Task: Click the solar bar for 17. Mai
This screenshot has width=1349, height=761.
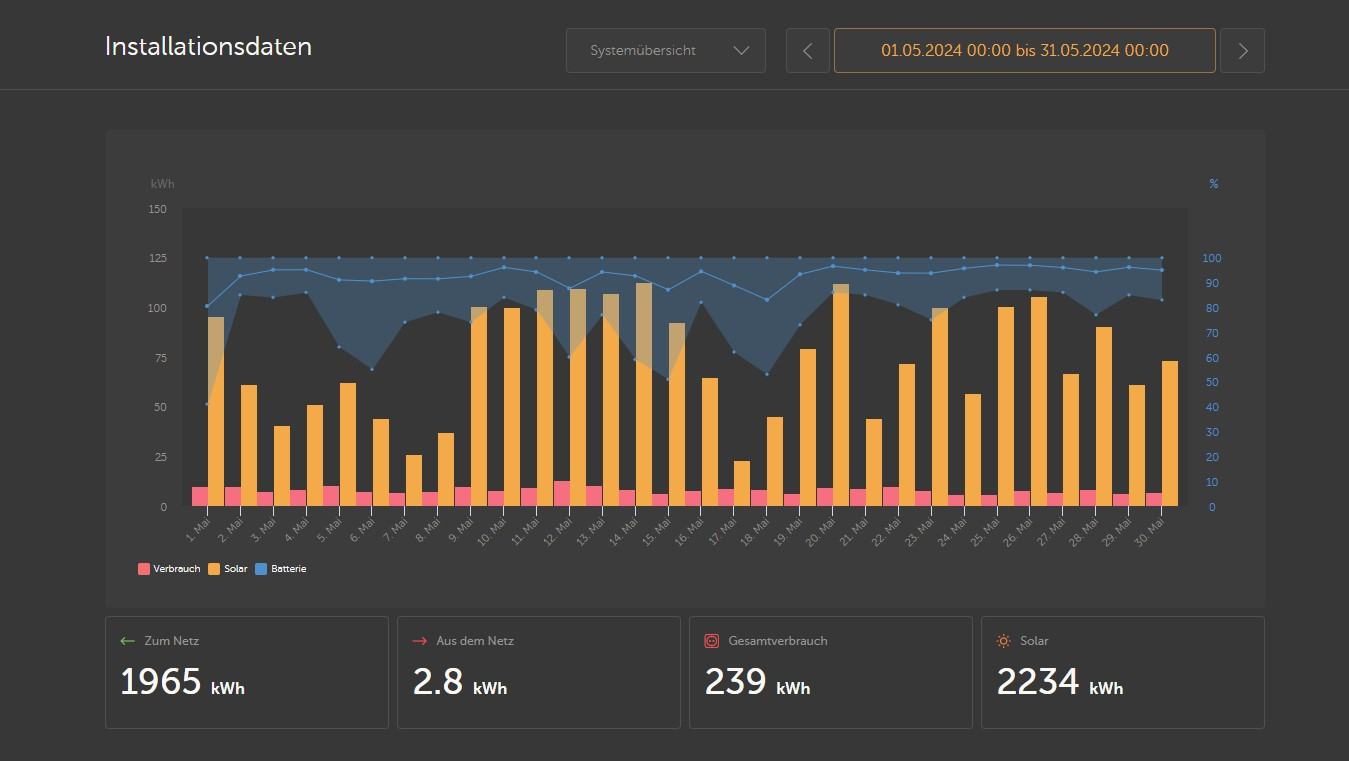Action: coord(742,483)
